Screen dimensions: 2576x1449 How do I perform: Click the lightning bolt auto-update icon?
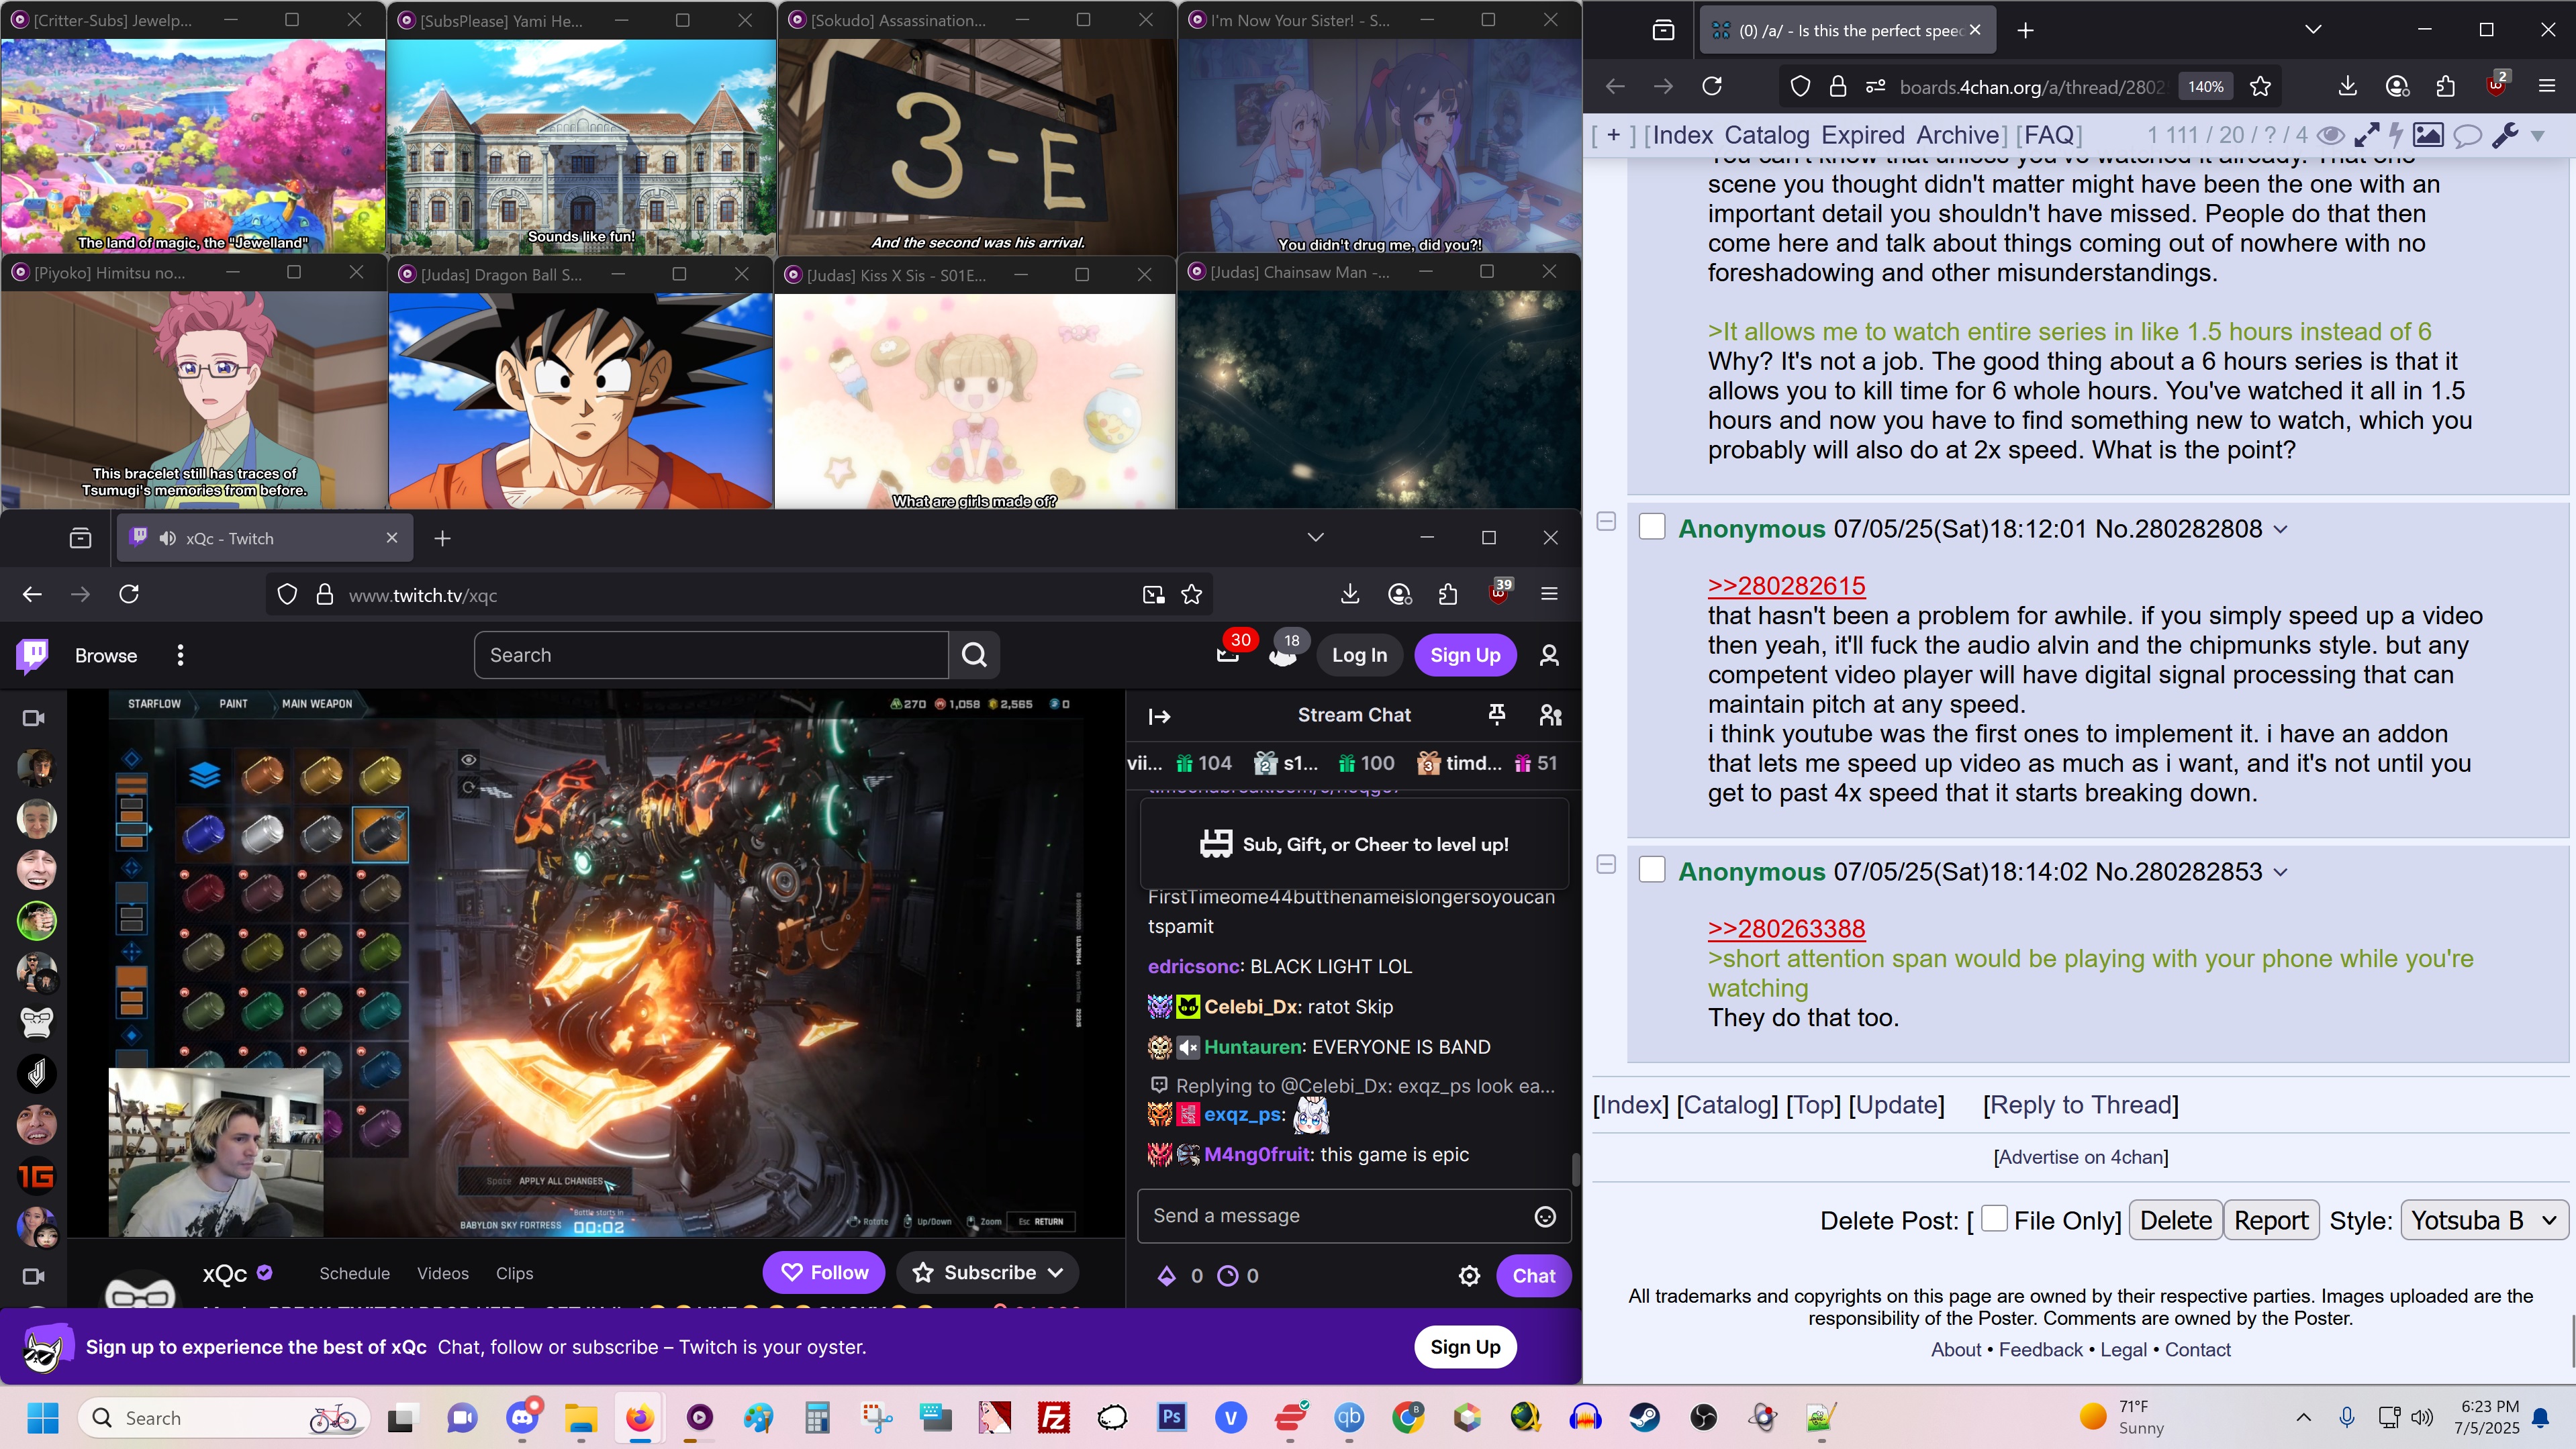(2397, 135)
